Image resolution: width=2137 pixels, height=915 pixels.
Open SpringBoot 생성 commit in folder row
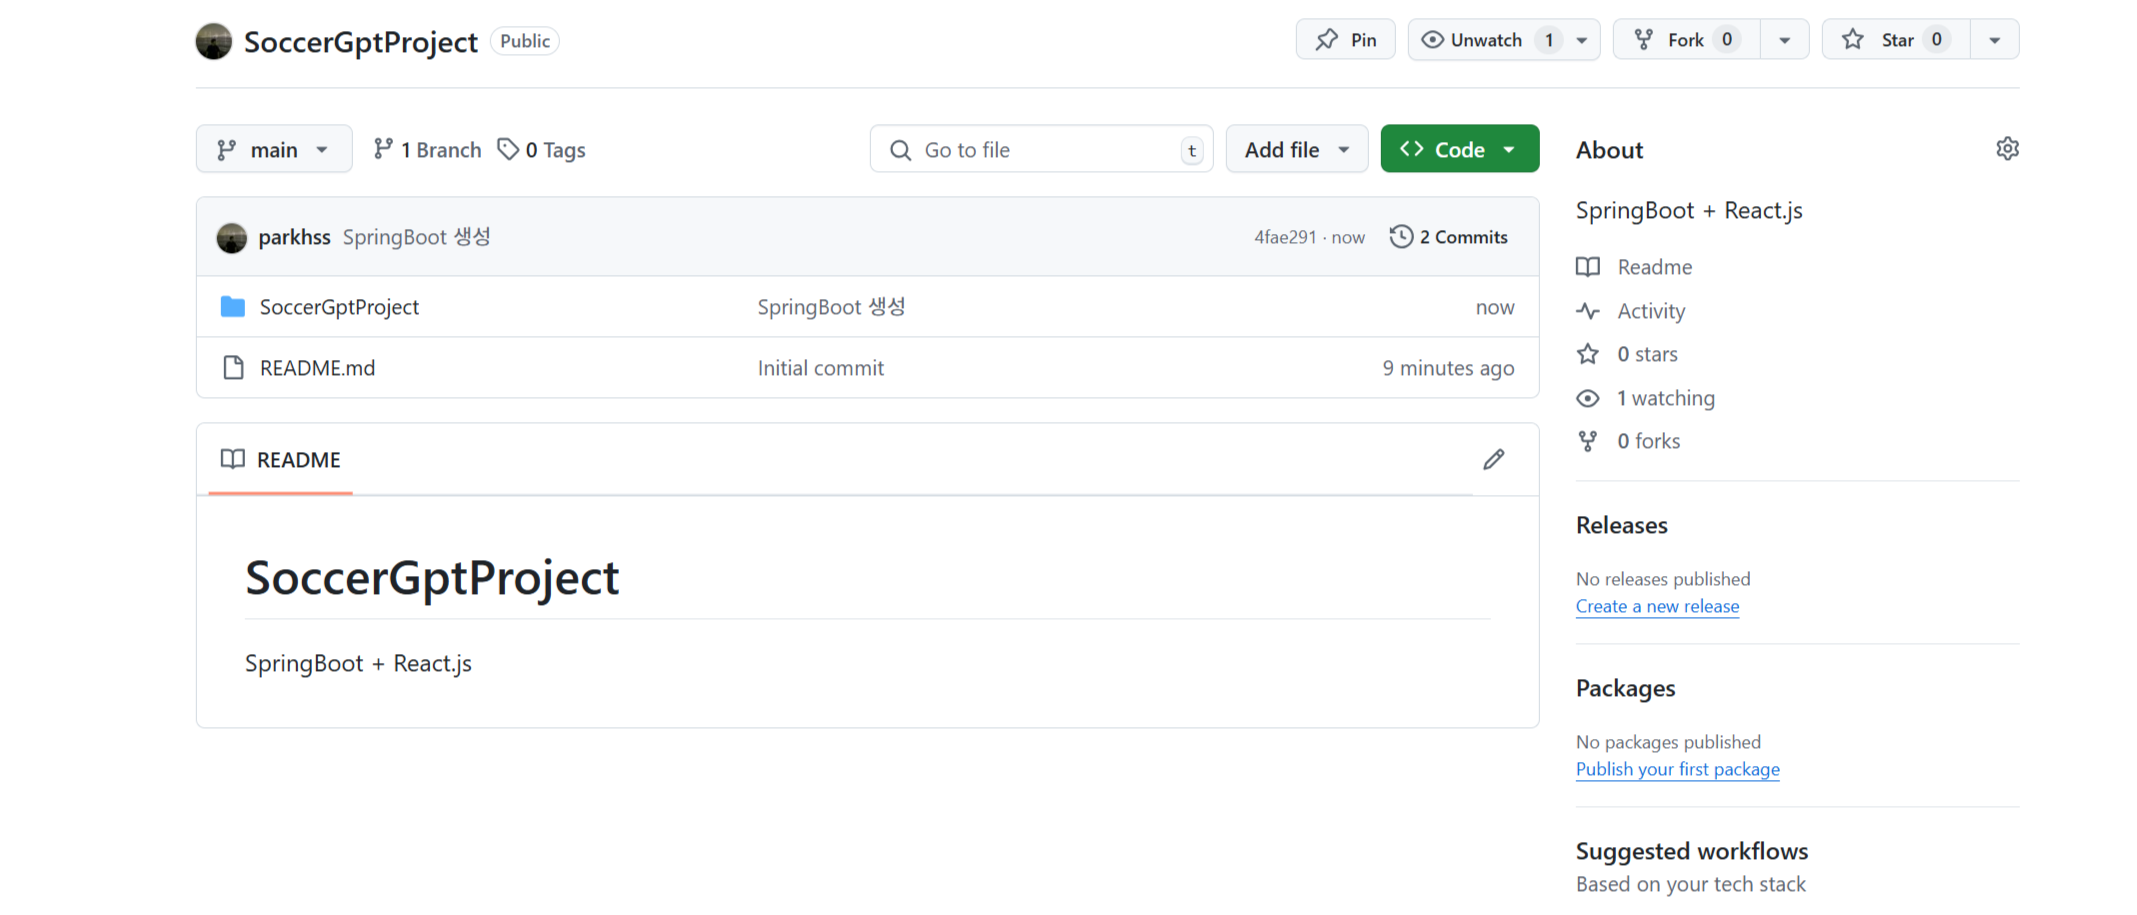tap(831, 307)
